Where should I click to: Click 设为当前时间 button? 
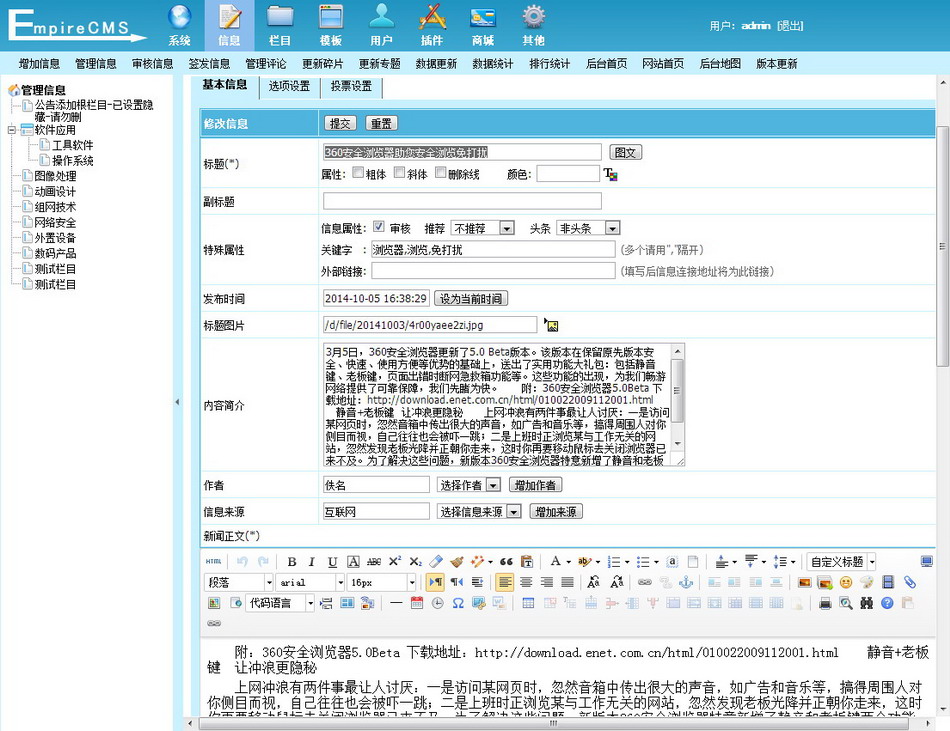pos(471,298)
